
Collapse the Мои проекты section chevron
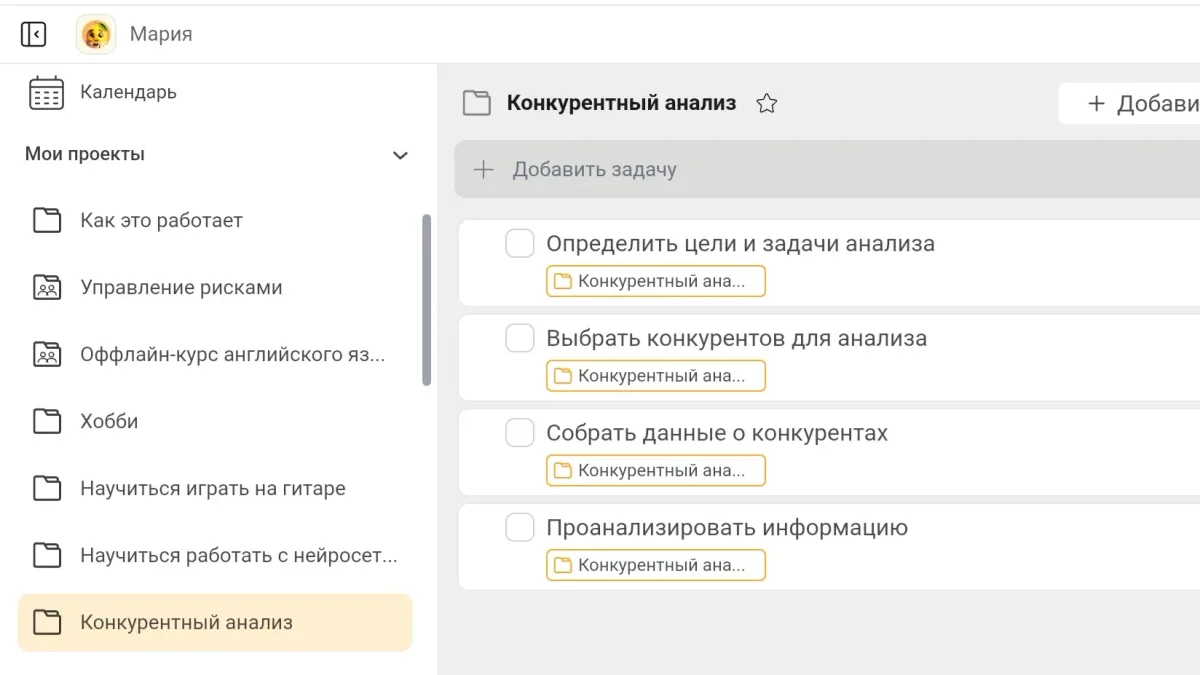pyautogui.click(x=400, y=155)
